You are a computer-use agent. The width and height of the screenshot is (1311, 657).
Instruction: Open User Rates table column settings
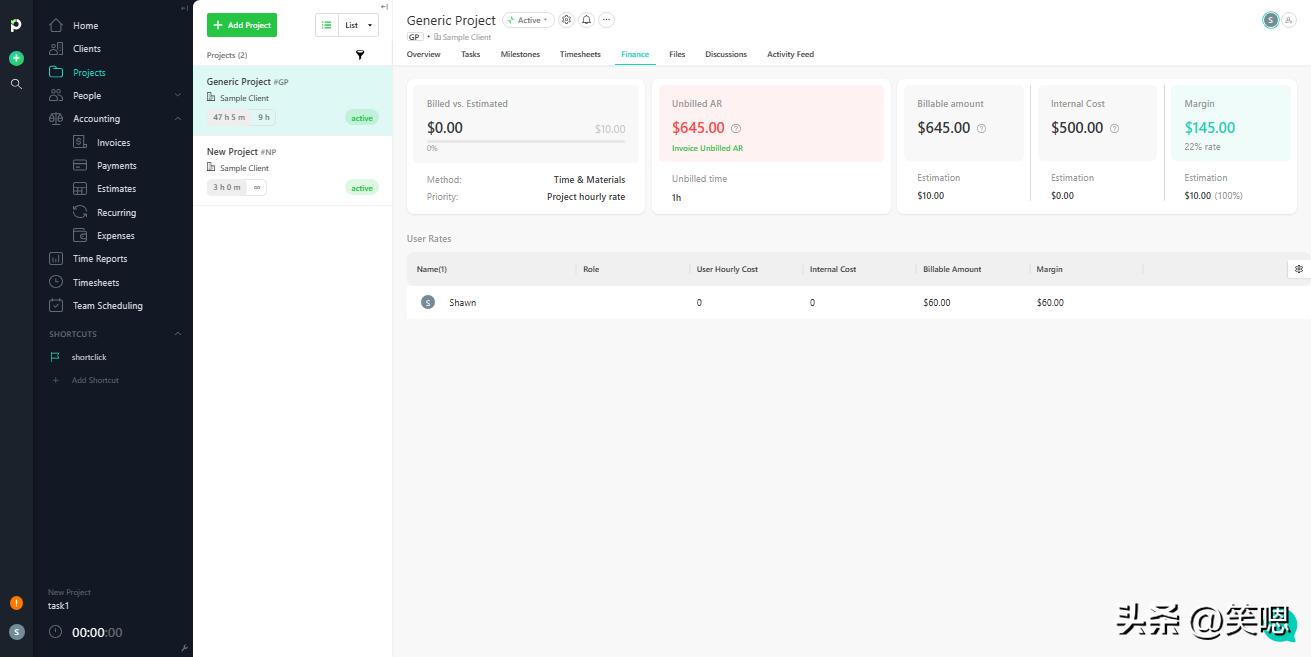tap(1298, 269)
